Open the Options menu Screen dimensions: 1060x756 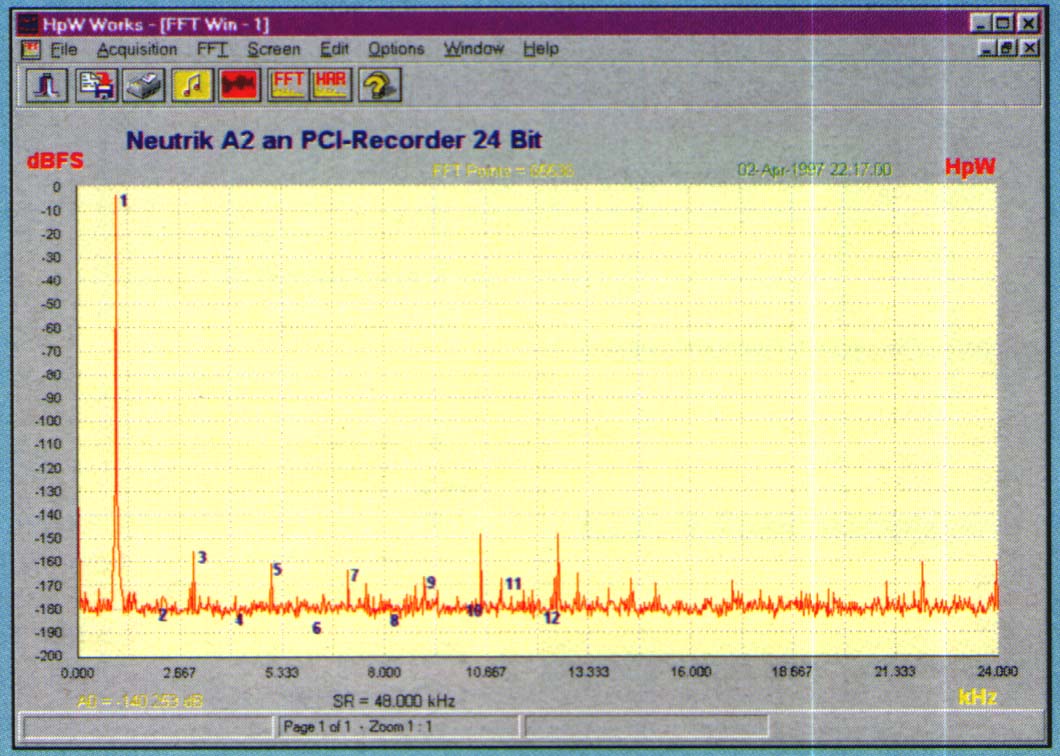(396, 49)
